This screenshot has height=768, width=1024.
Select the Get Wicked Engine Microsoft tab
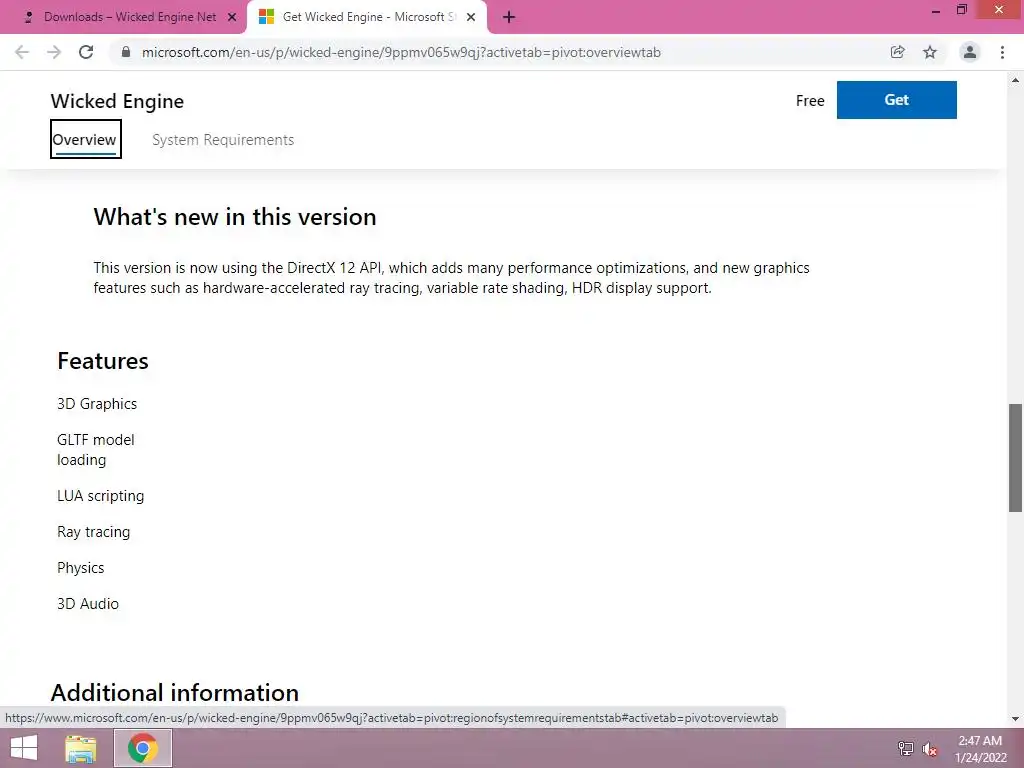367,17
